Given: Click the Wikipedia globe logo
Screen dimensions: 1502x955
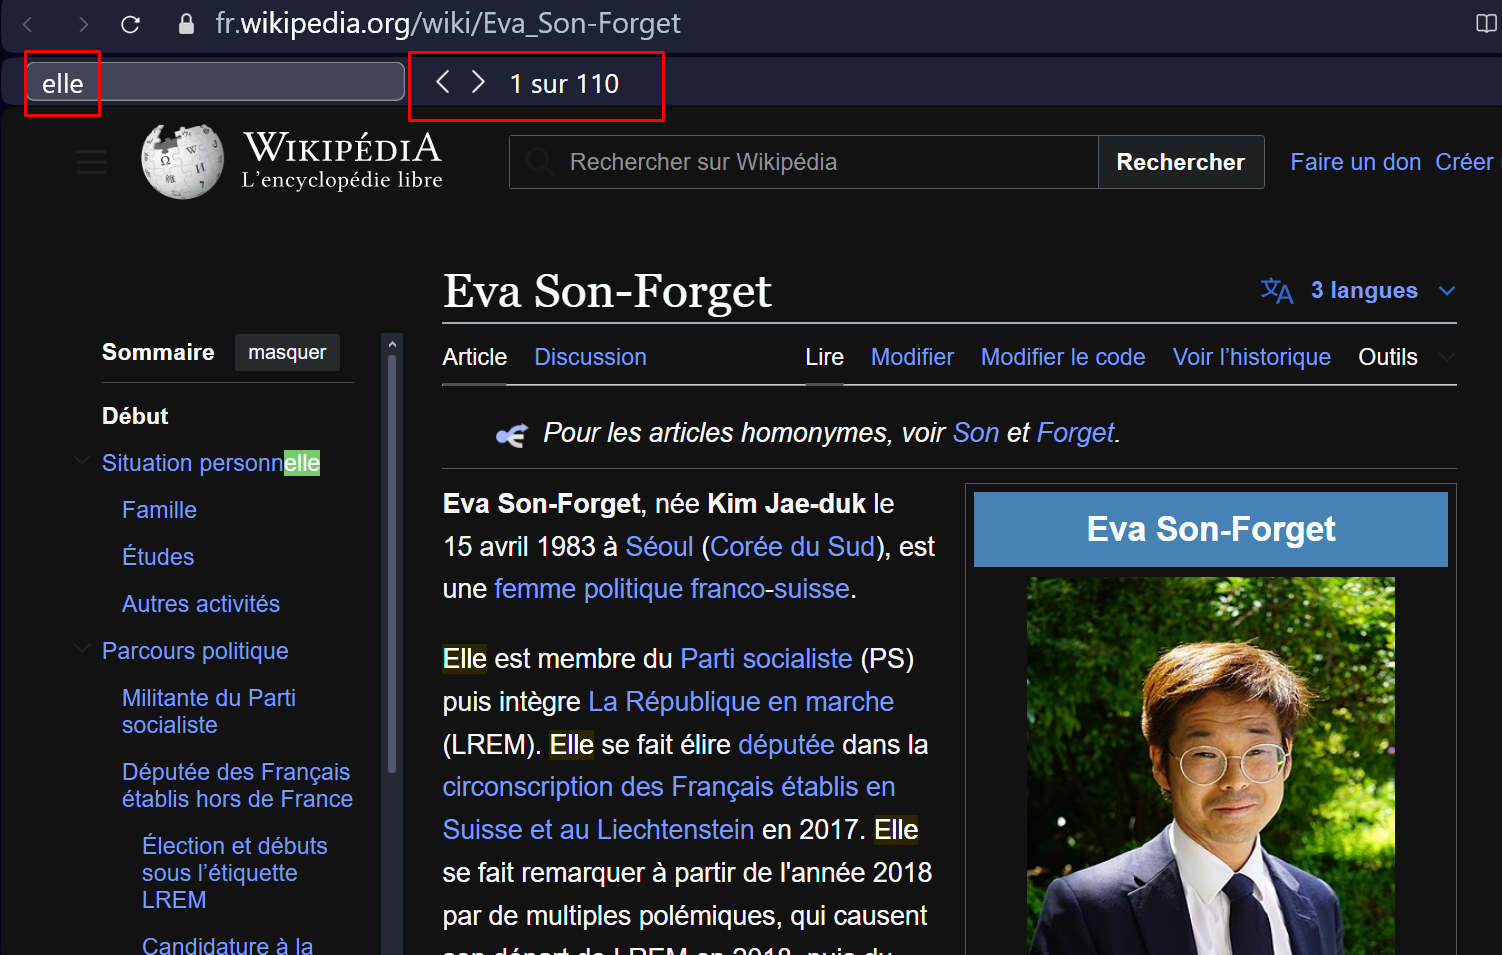Looking at the screenshot, I should point(182,161).
